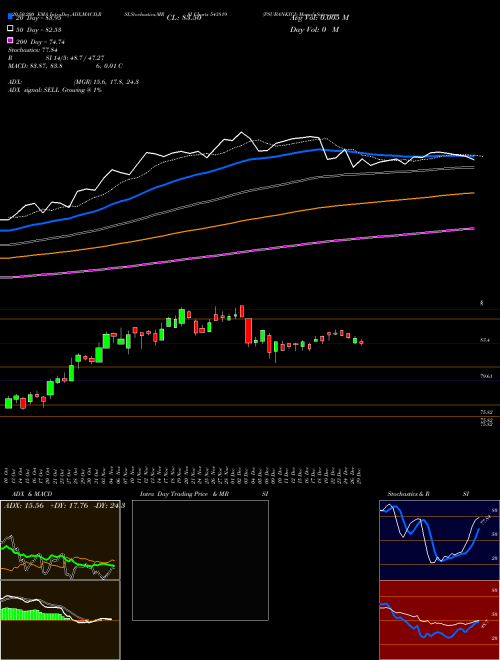The height and width of the screenshot is (660, 500).
Task: Click the blue 20 Day legend swatch
Action: [x=10, y=17]
